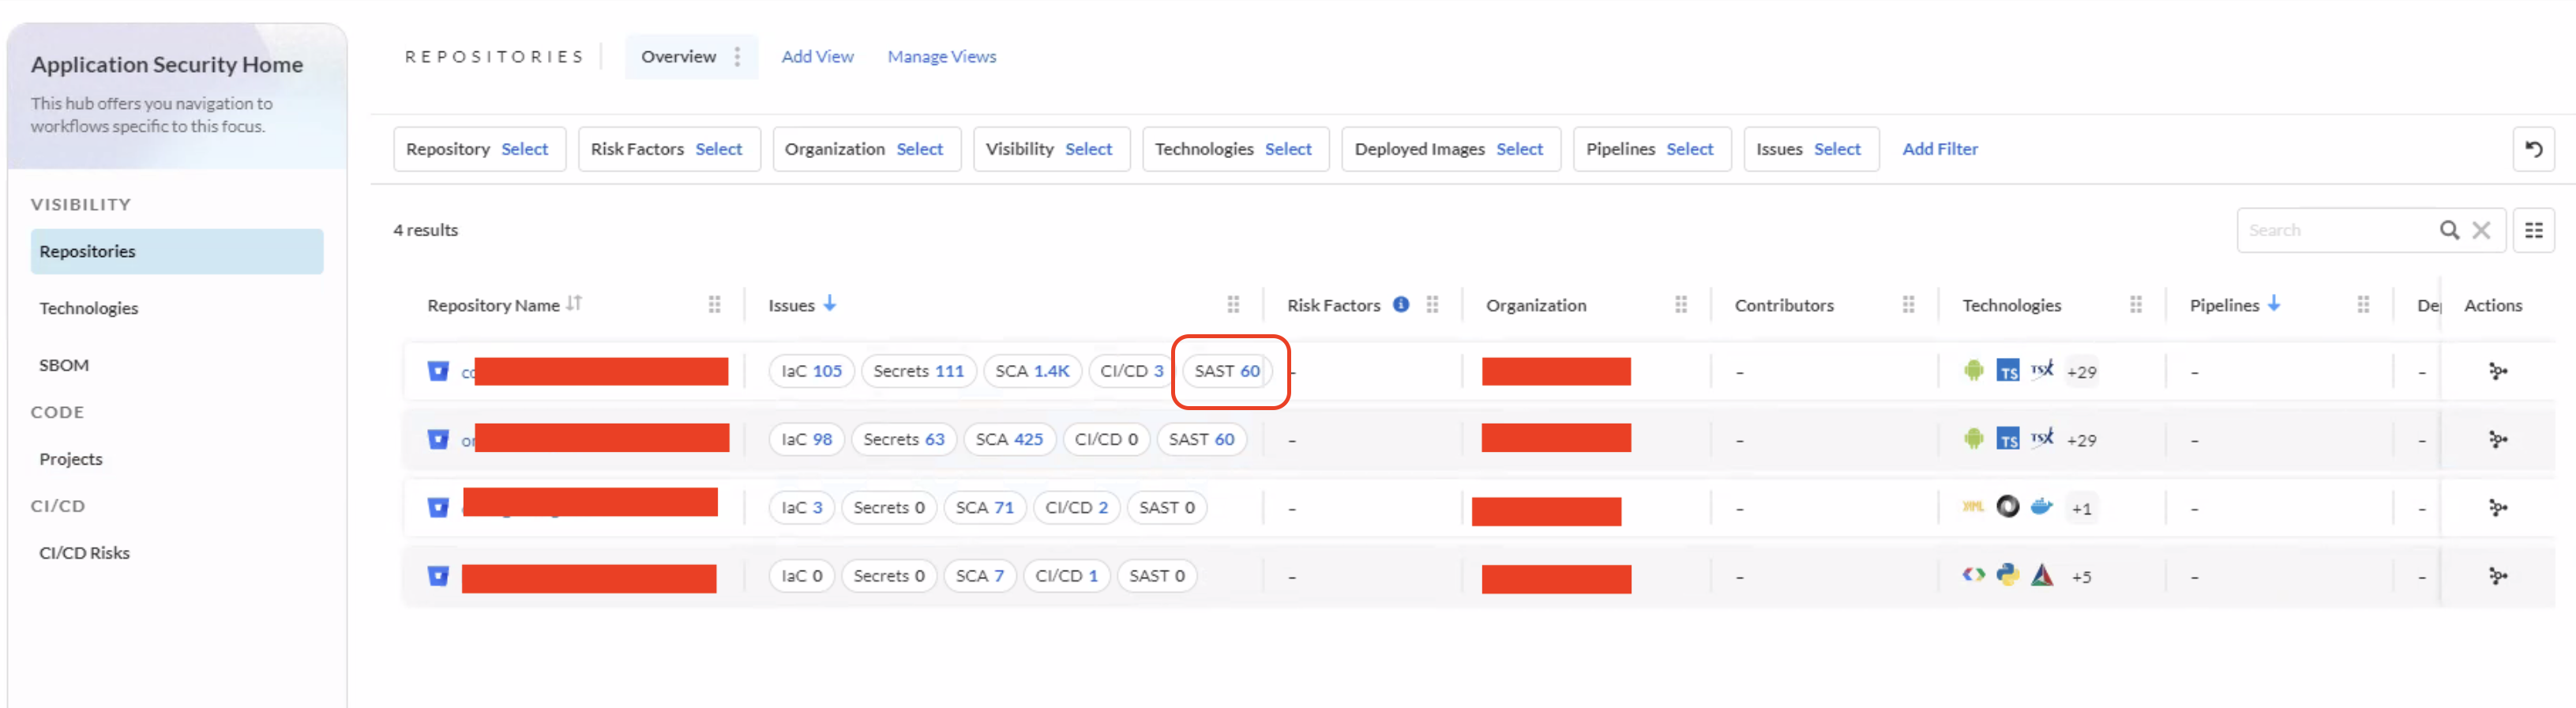This screenshot has height=708, width=2576.
Task: Expand the Technologies filter Select dropdown
Action: click(1287, 149)
